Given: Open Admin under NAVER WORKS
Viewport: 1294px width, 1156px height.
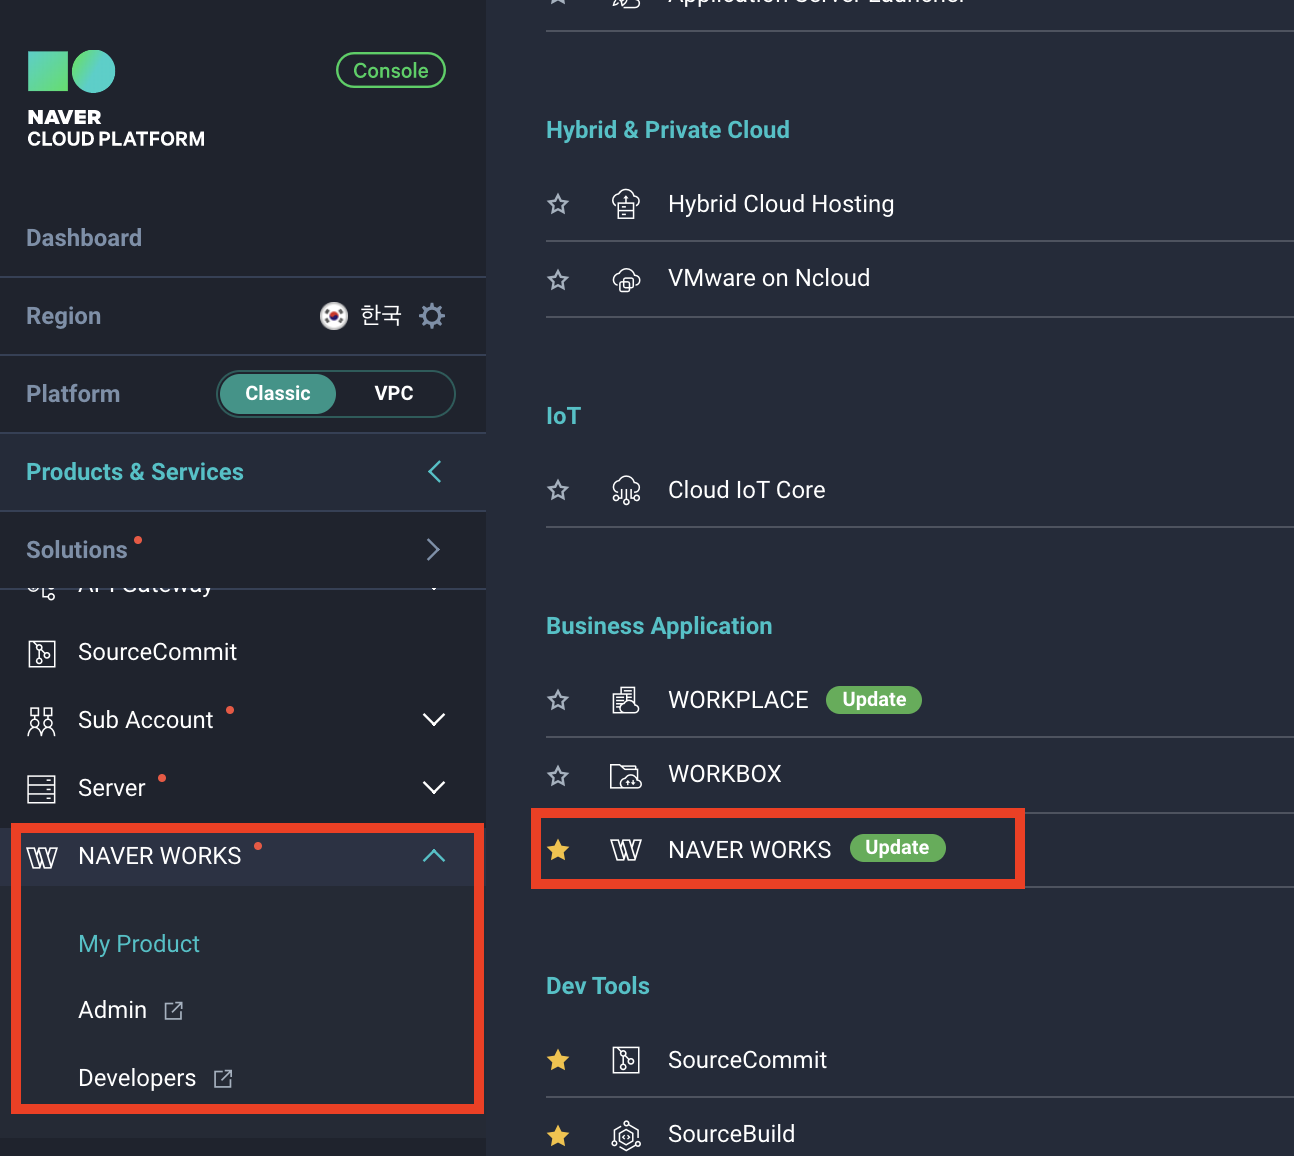Looking at the screenshot, I should click(x=113, y=1010).
